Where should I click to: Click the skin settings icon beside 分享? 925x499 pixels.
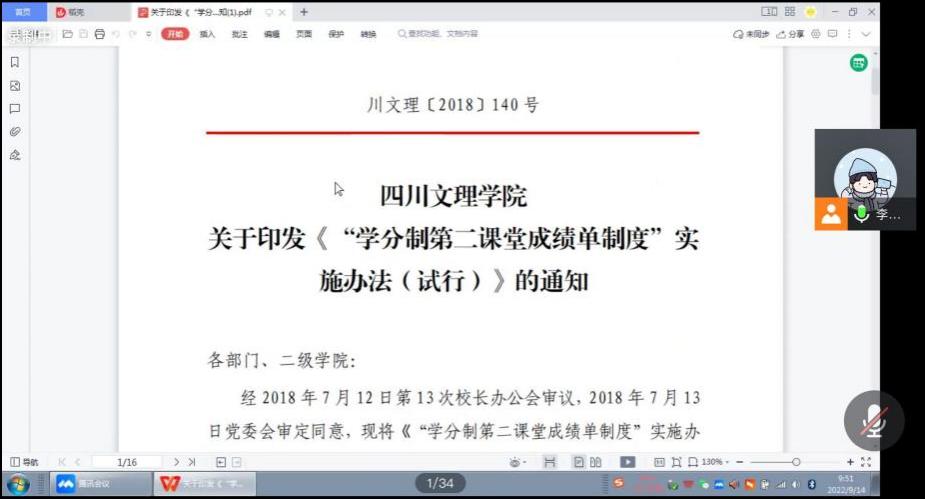[816, 34]
